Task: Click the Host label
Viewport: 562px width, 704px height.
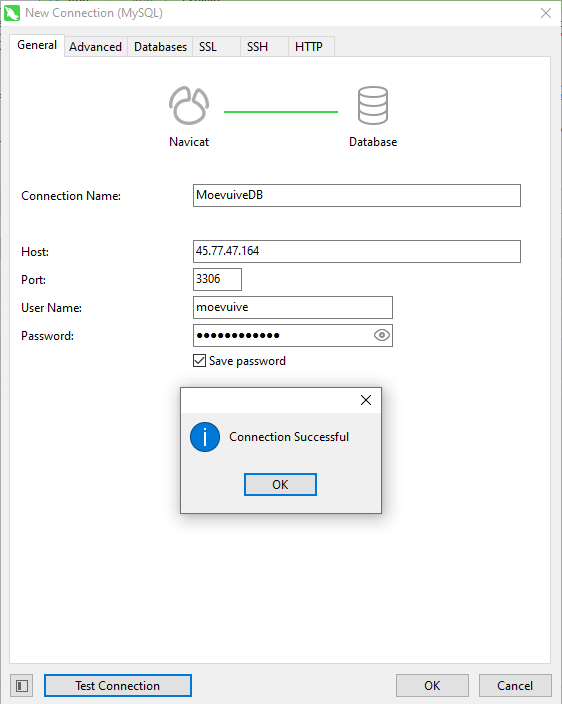Action: click(x=35, y=252)
